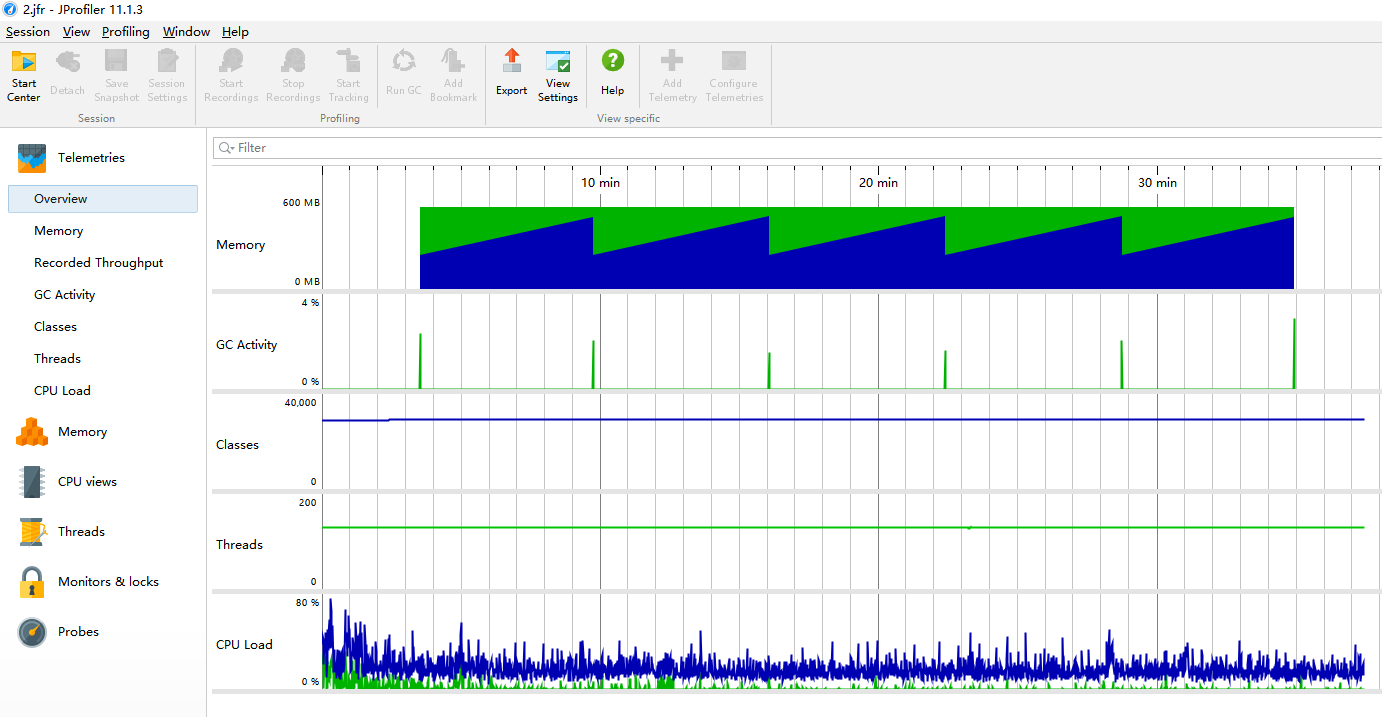Click the 20 min timeline marker

[878, 183]
